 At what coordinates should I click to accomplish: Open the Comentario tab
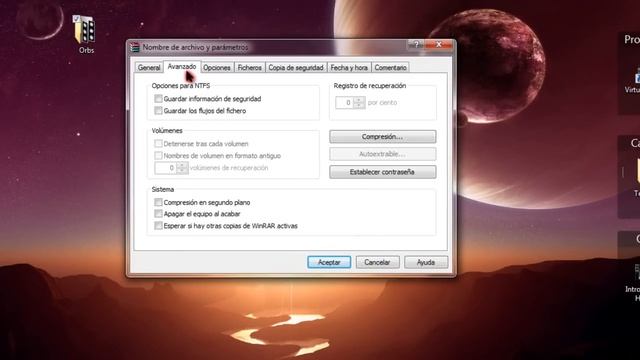pyautogui.click(x=390, y=68)
